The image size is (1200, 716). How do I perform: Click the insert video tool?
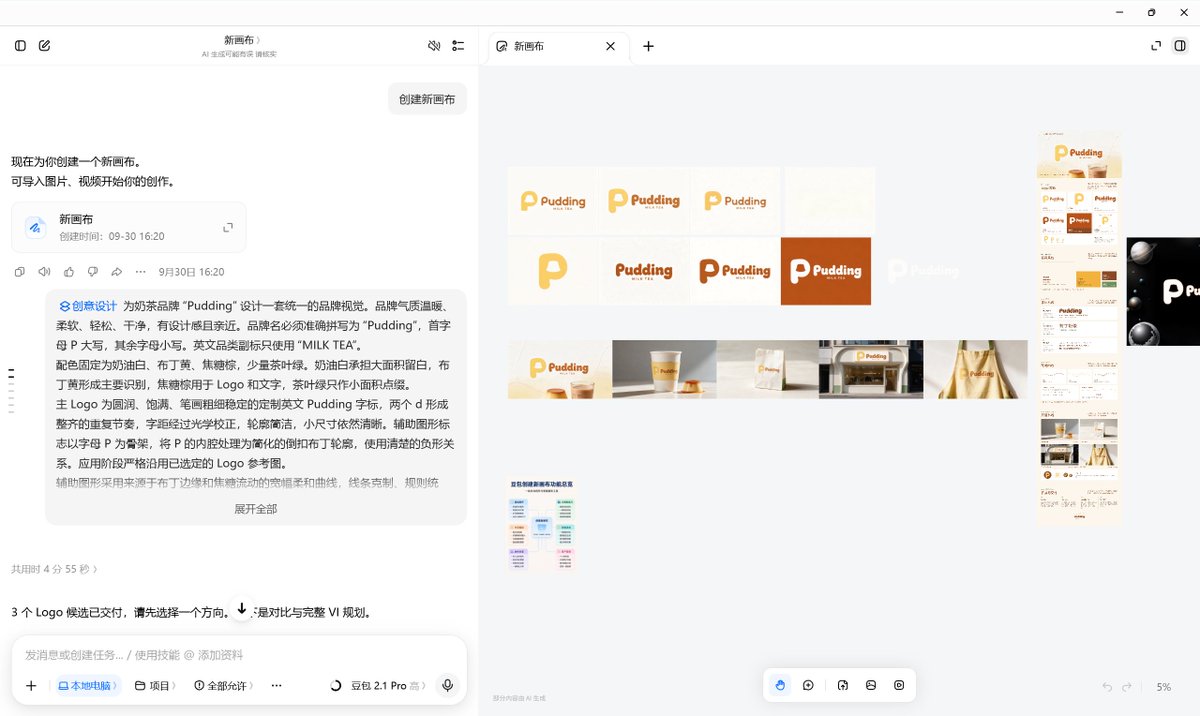coord(899,685)
